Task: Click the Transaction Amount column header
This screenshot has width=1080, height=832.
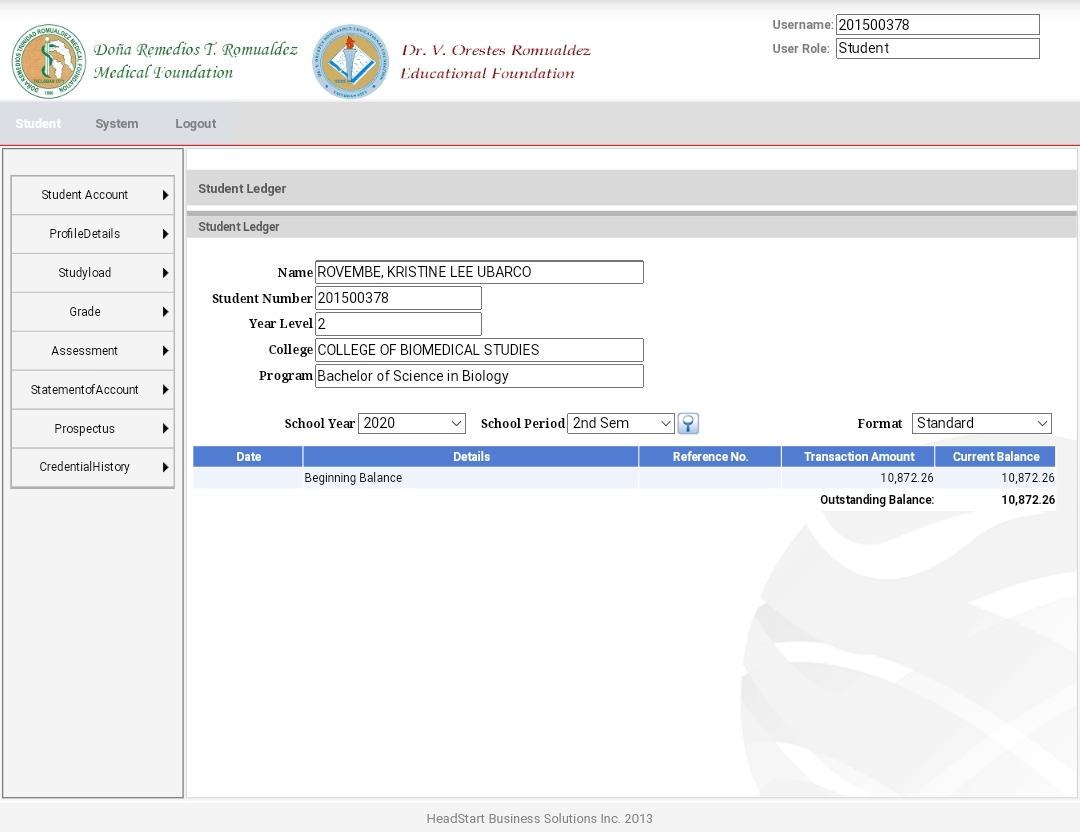Action: click(858, 457)
